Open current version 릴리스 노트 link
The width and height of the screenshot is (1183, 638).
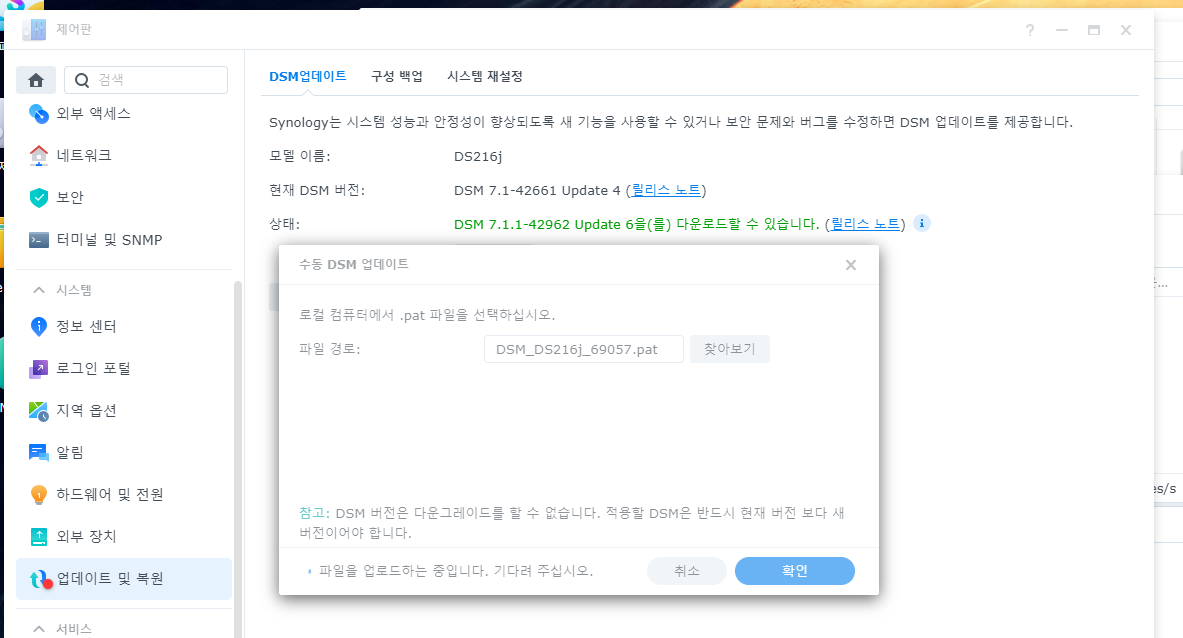click(x=666, y=190)
